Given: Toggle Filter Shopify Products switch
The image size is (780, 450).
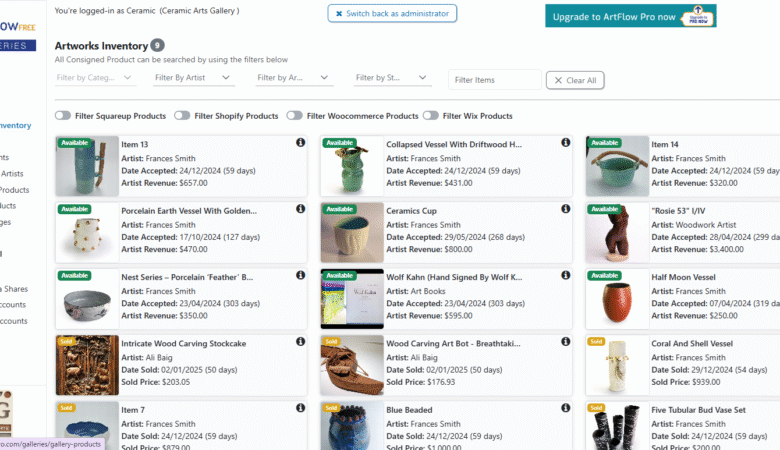Looking at the screenshot, I should [x=182, y=116].
